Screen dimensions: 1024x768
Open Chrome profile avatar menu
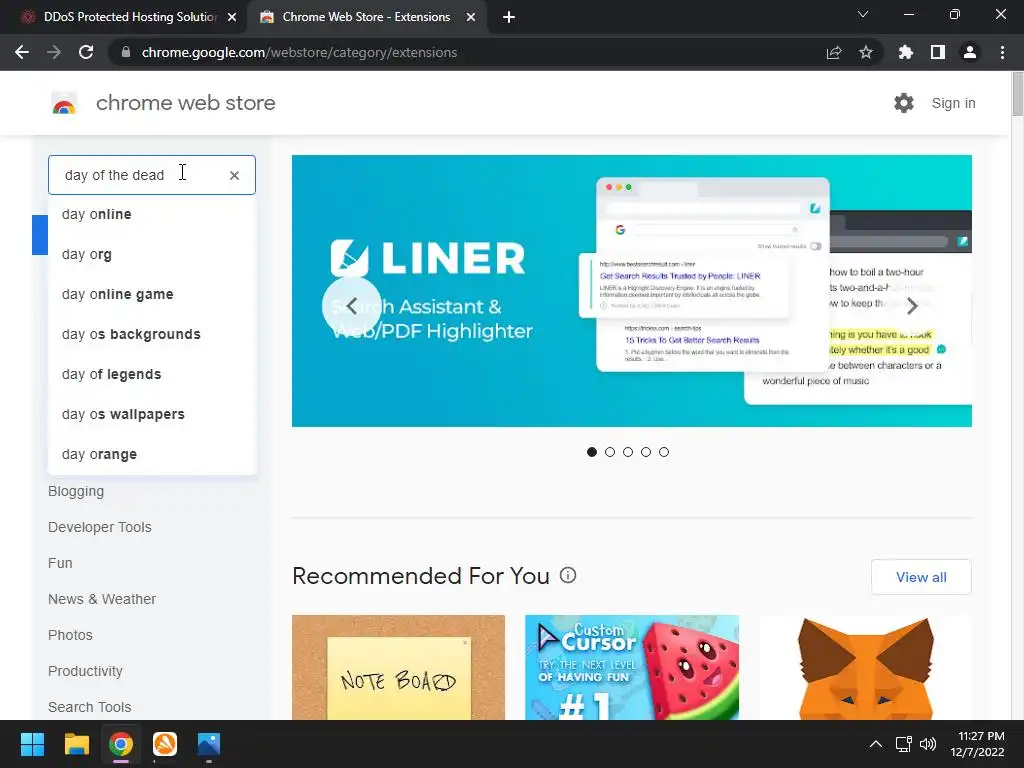coord(970,52)
